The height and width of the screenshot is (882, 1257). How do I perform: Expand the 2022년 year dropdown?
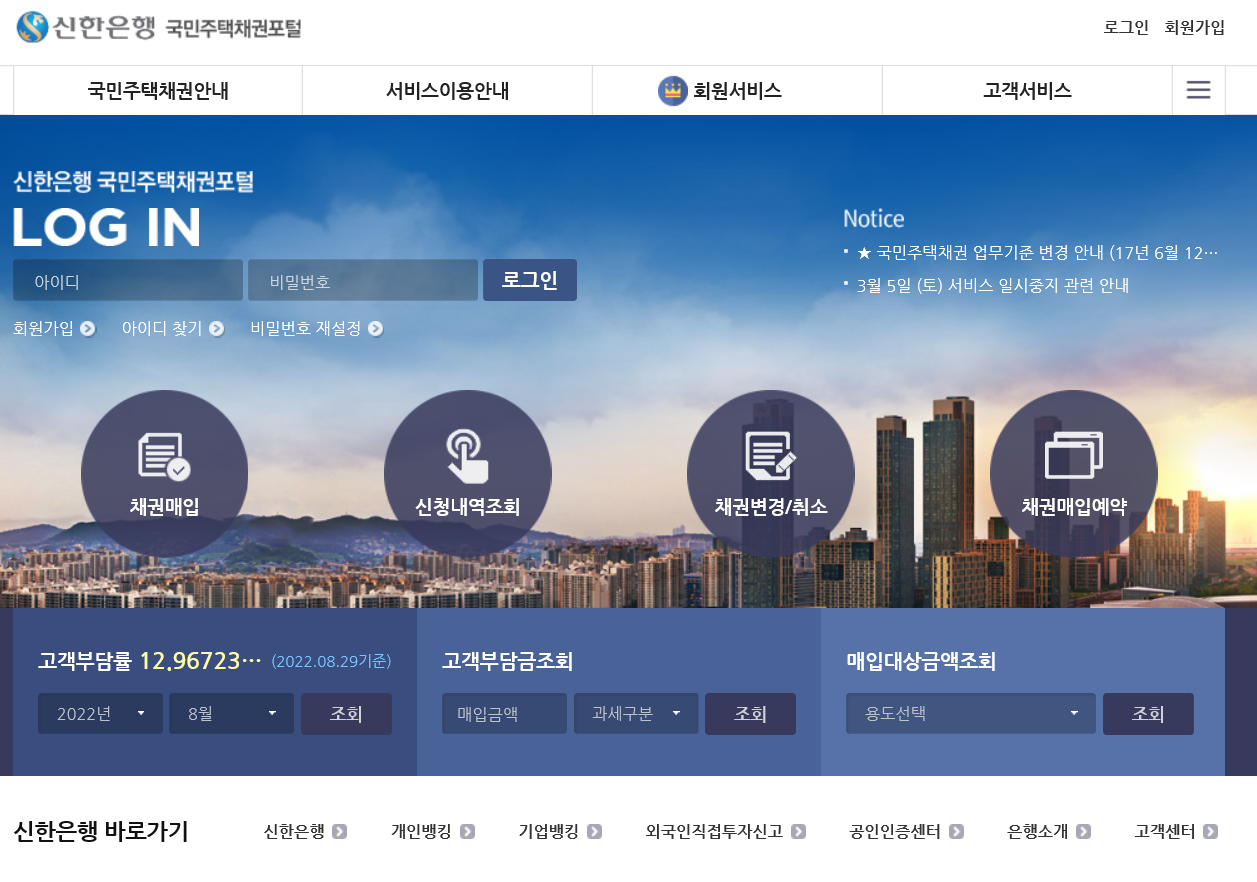[x=100, y=714]
